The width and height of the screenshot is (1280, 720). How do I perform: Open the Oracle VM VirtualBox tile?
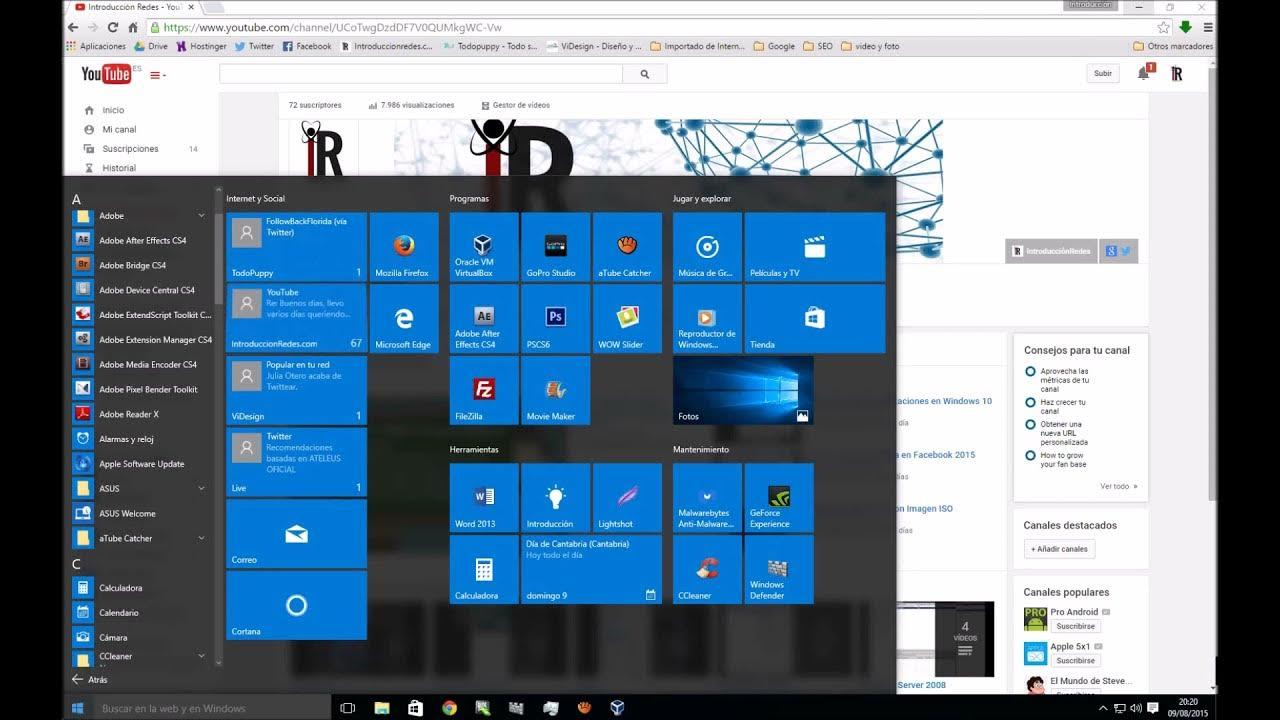coord(483,246)
